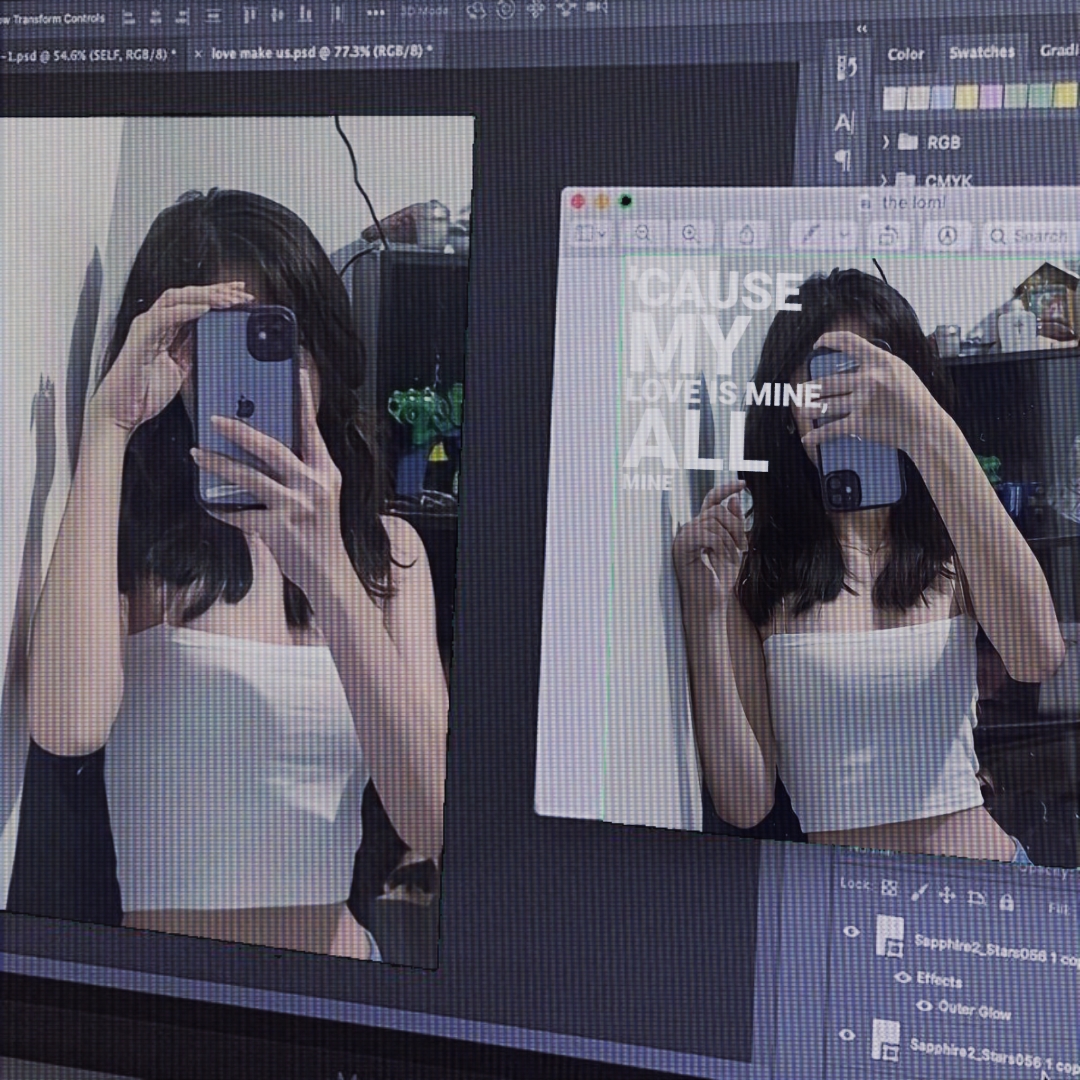1080x1080 pixels.
Task: Click the zoom out magnifier in Preview toolbar
Action: (642, 234)
